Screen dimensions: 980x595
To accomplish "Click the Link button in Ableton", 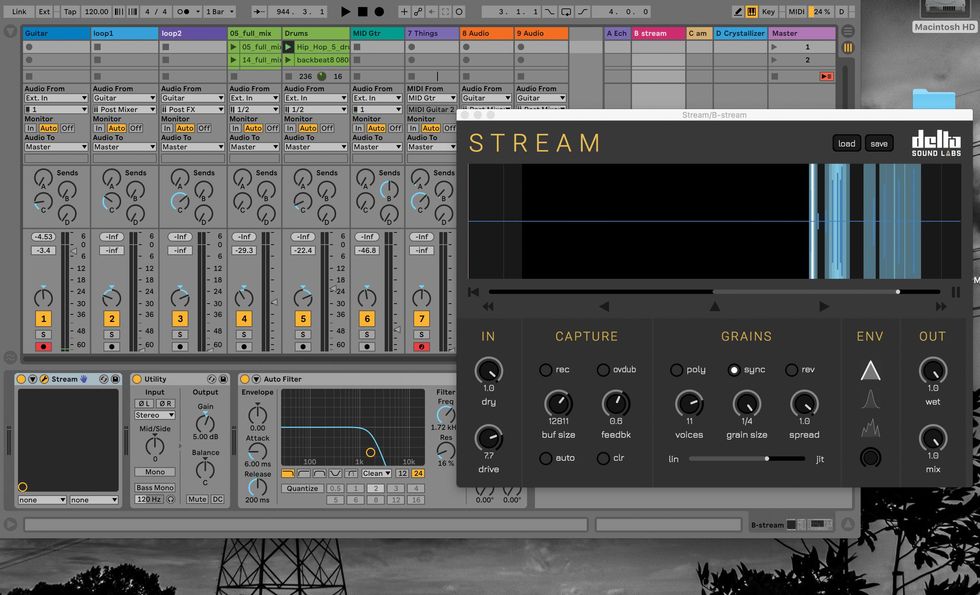I will point(19,11).
